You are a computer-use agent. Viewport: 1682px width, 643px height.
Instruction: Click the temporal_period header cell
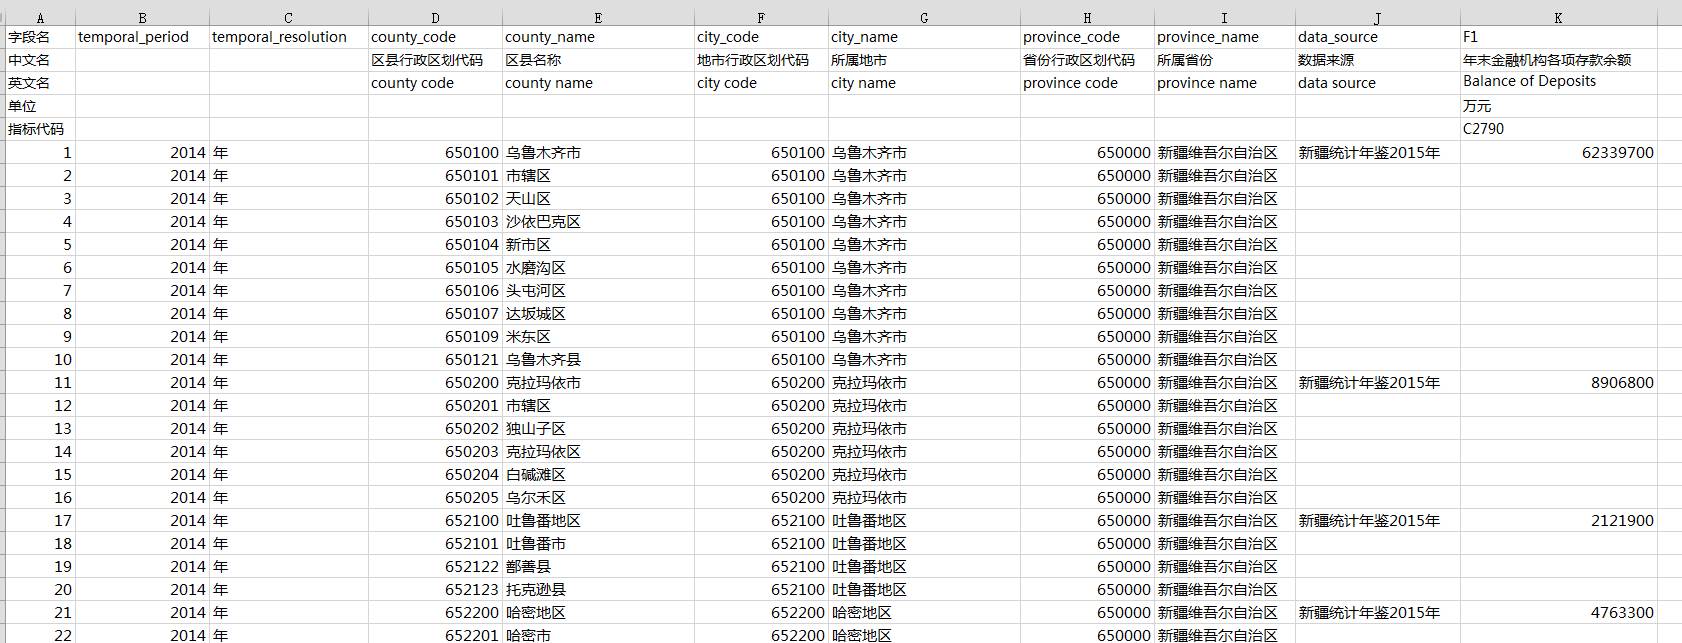tap(142, 37)
